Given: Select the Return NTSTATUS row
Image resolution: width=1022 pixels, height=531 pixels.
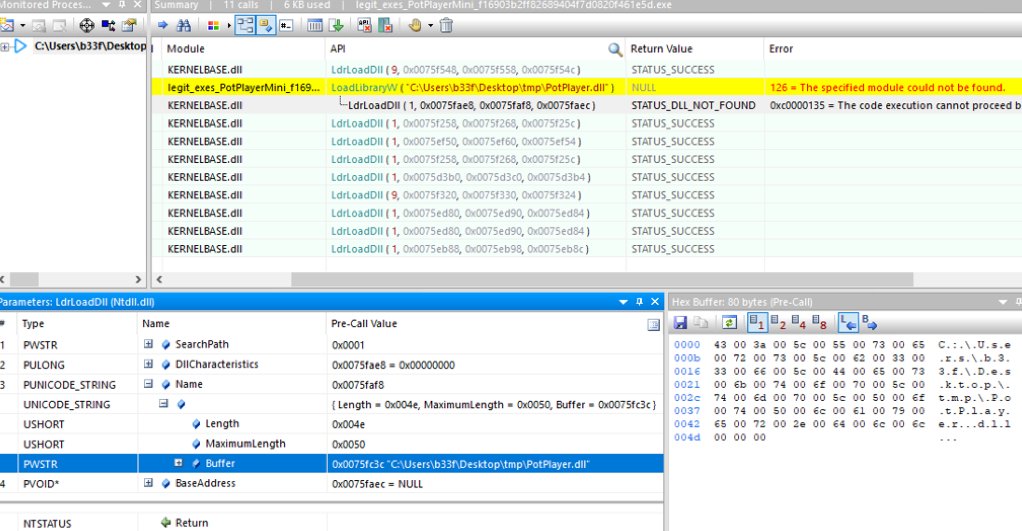Looking at the screenshot, I should (331, 523).
